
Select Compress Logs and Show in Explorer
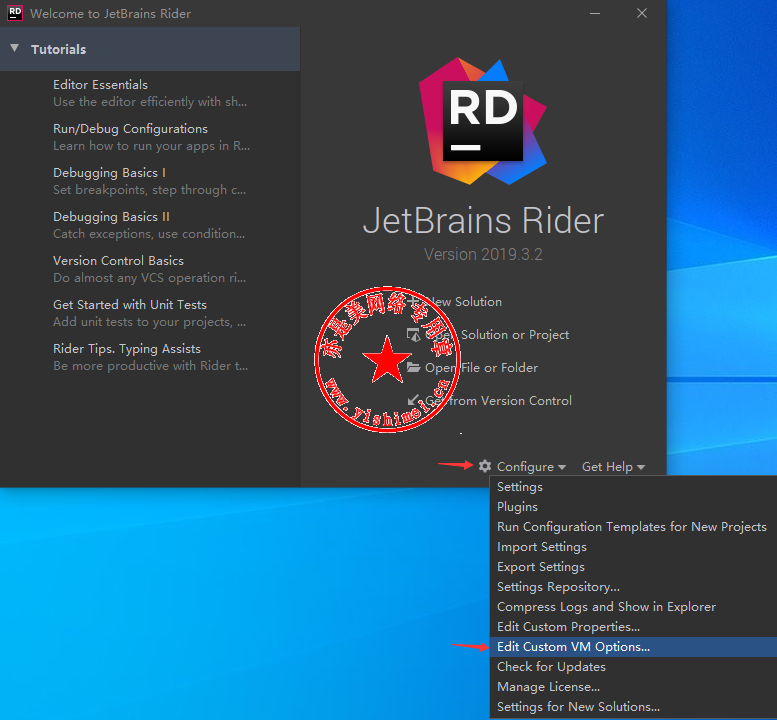(633, 607)
